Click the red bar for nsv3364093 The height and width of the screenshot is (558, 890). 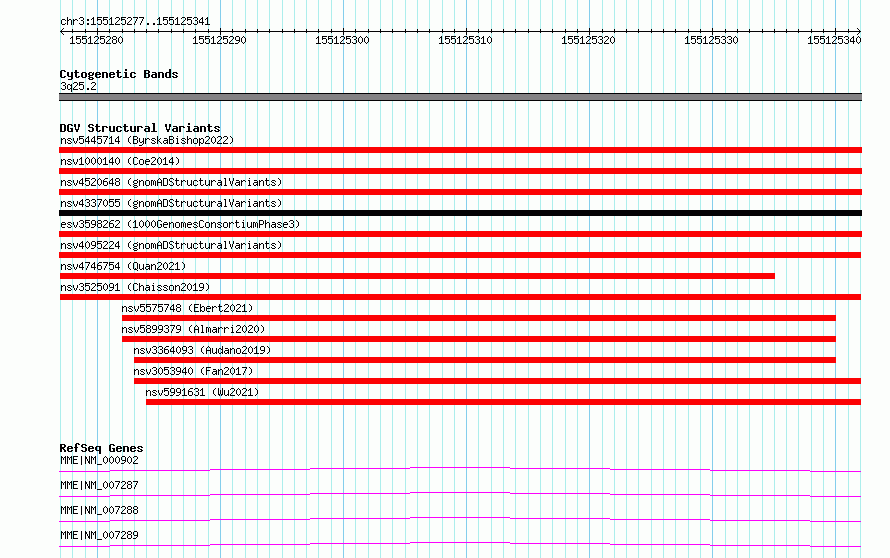[485, 360]
